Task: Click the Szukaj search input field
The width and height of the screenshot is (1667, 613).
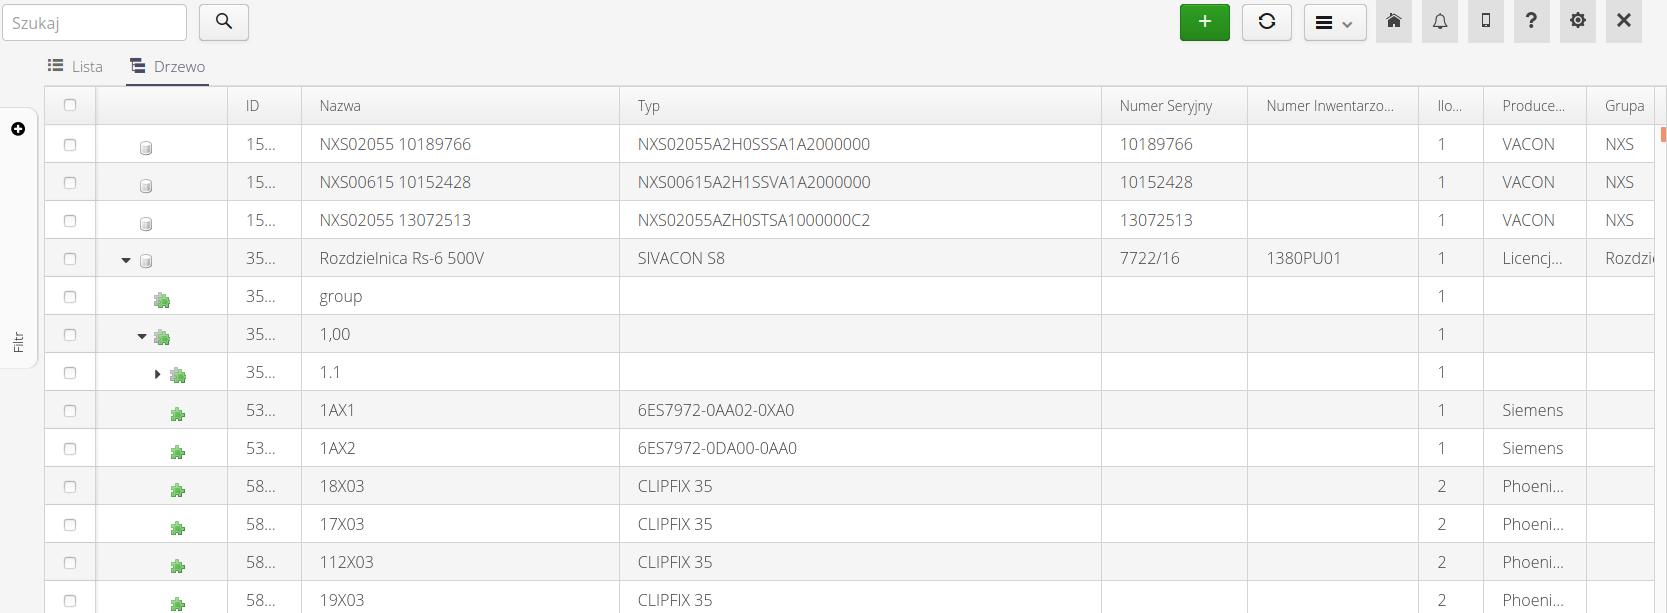Action: click(x=94, y=22)
